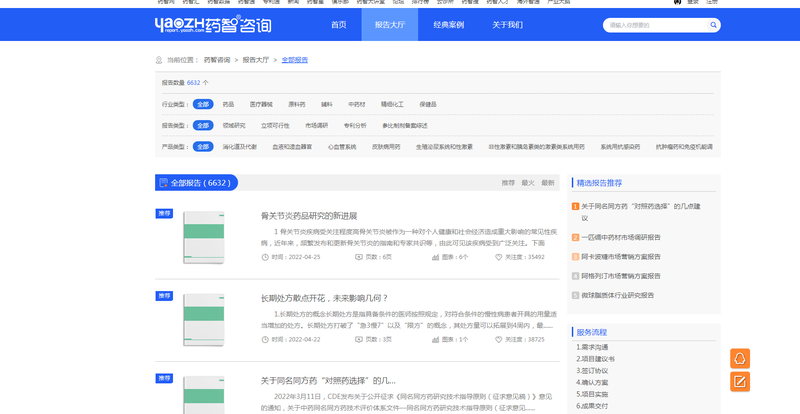Filter product type by 系统用抗感染药
This screenshot has width=800, height=414.
click(x=620, y=147)
